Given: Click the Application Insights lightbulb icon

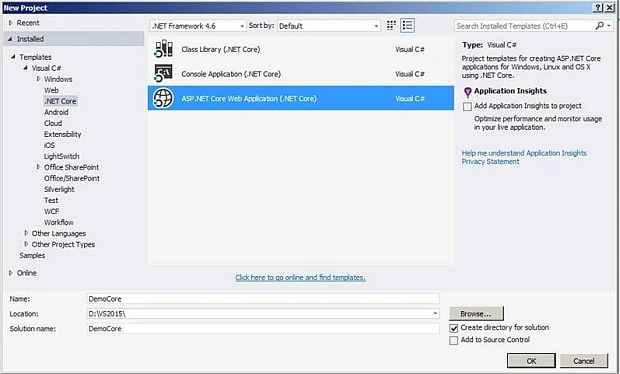Looking at the screenshot, I should [467, 92].
